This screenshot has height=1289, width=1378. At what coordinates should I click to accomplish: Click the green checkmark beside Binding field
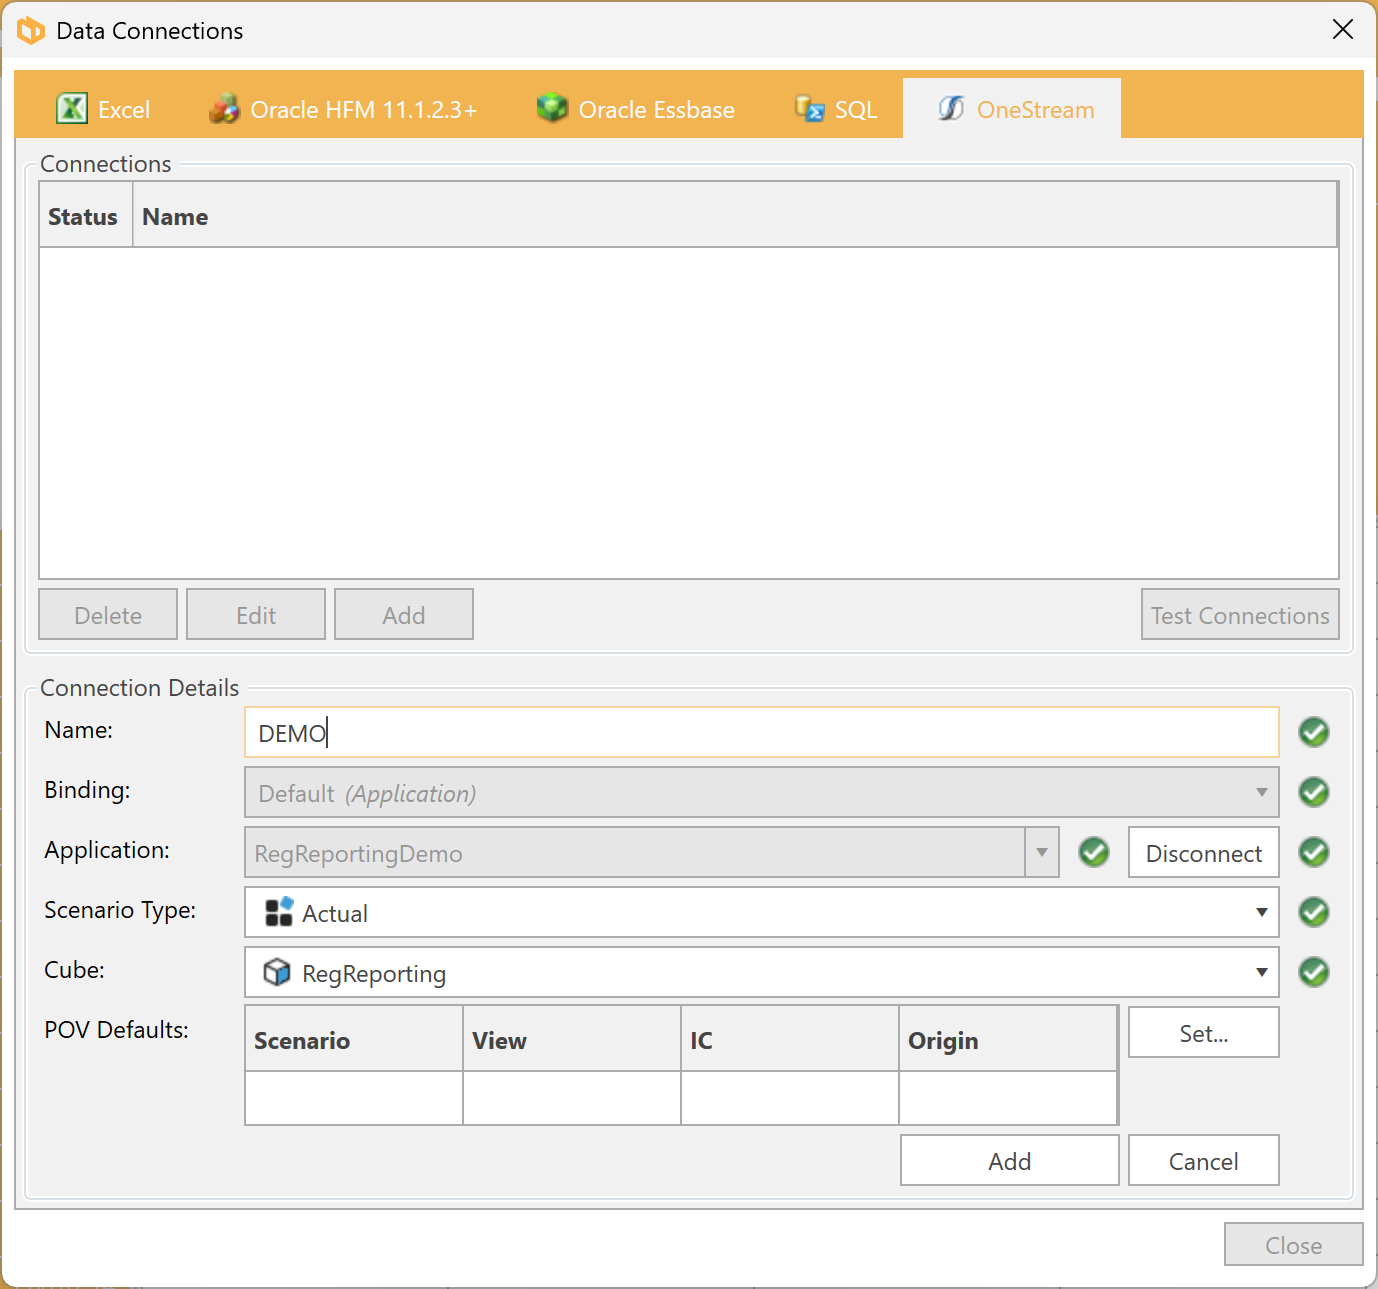tap(1314, 792)
